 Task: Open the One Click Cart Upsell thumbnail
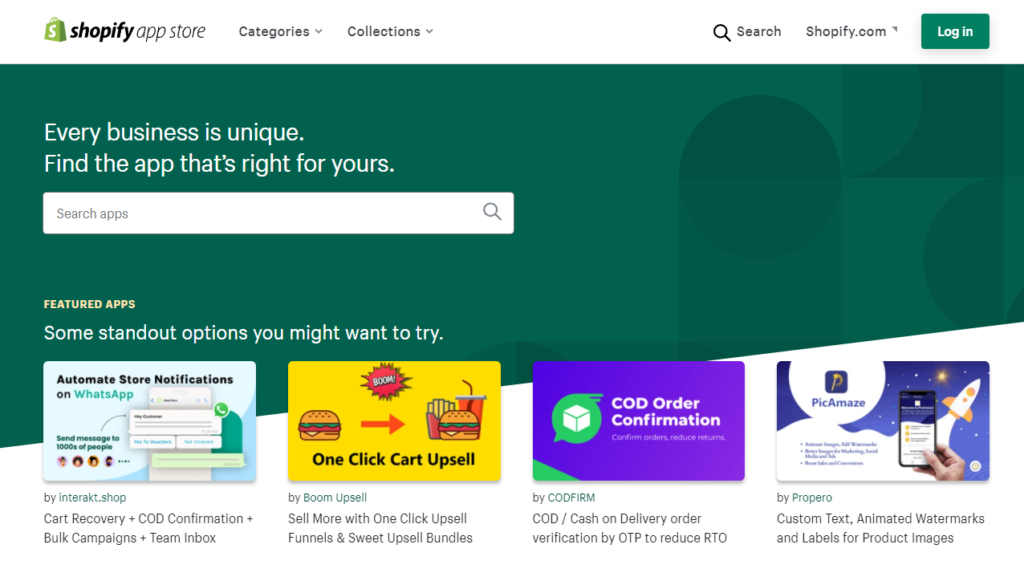[x=394, y=421]
